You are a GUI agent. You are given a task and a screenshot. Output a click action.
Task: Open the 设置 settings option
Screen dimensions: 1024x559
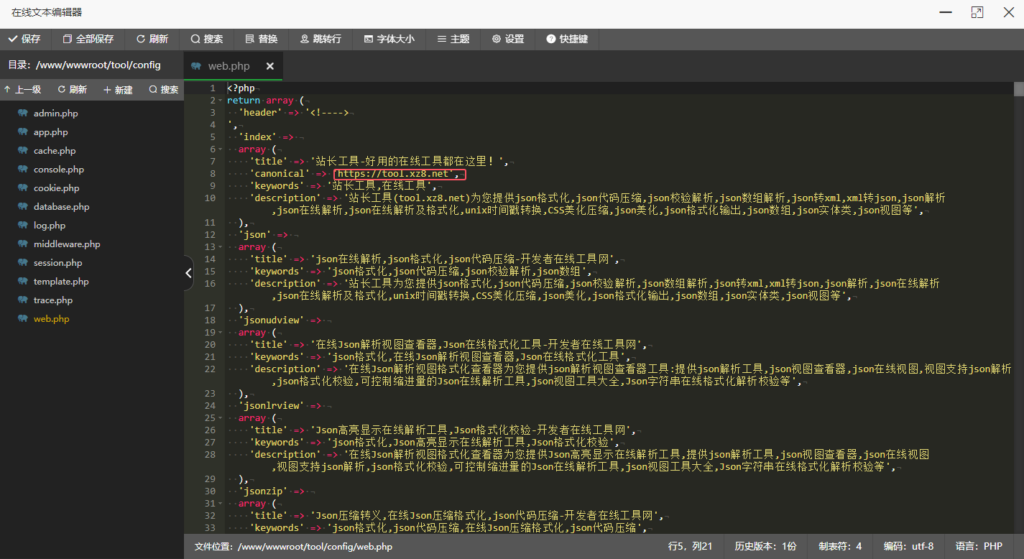(x=508, y=39)
